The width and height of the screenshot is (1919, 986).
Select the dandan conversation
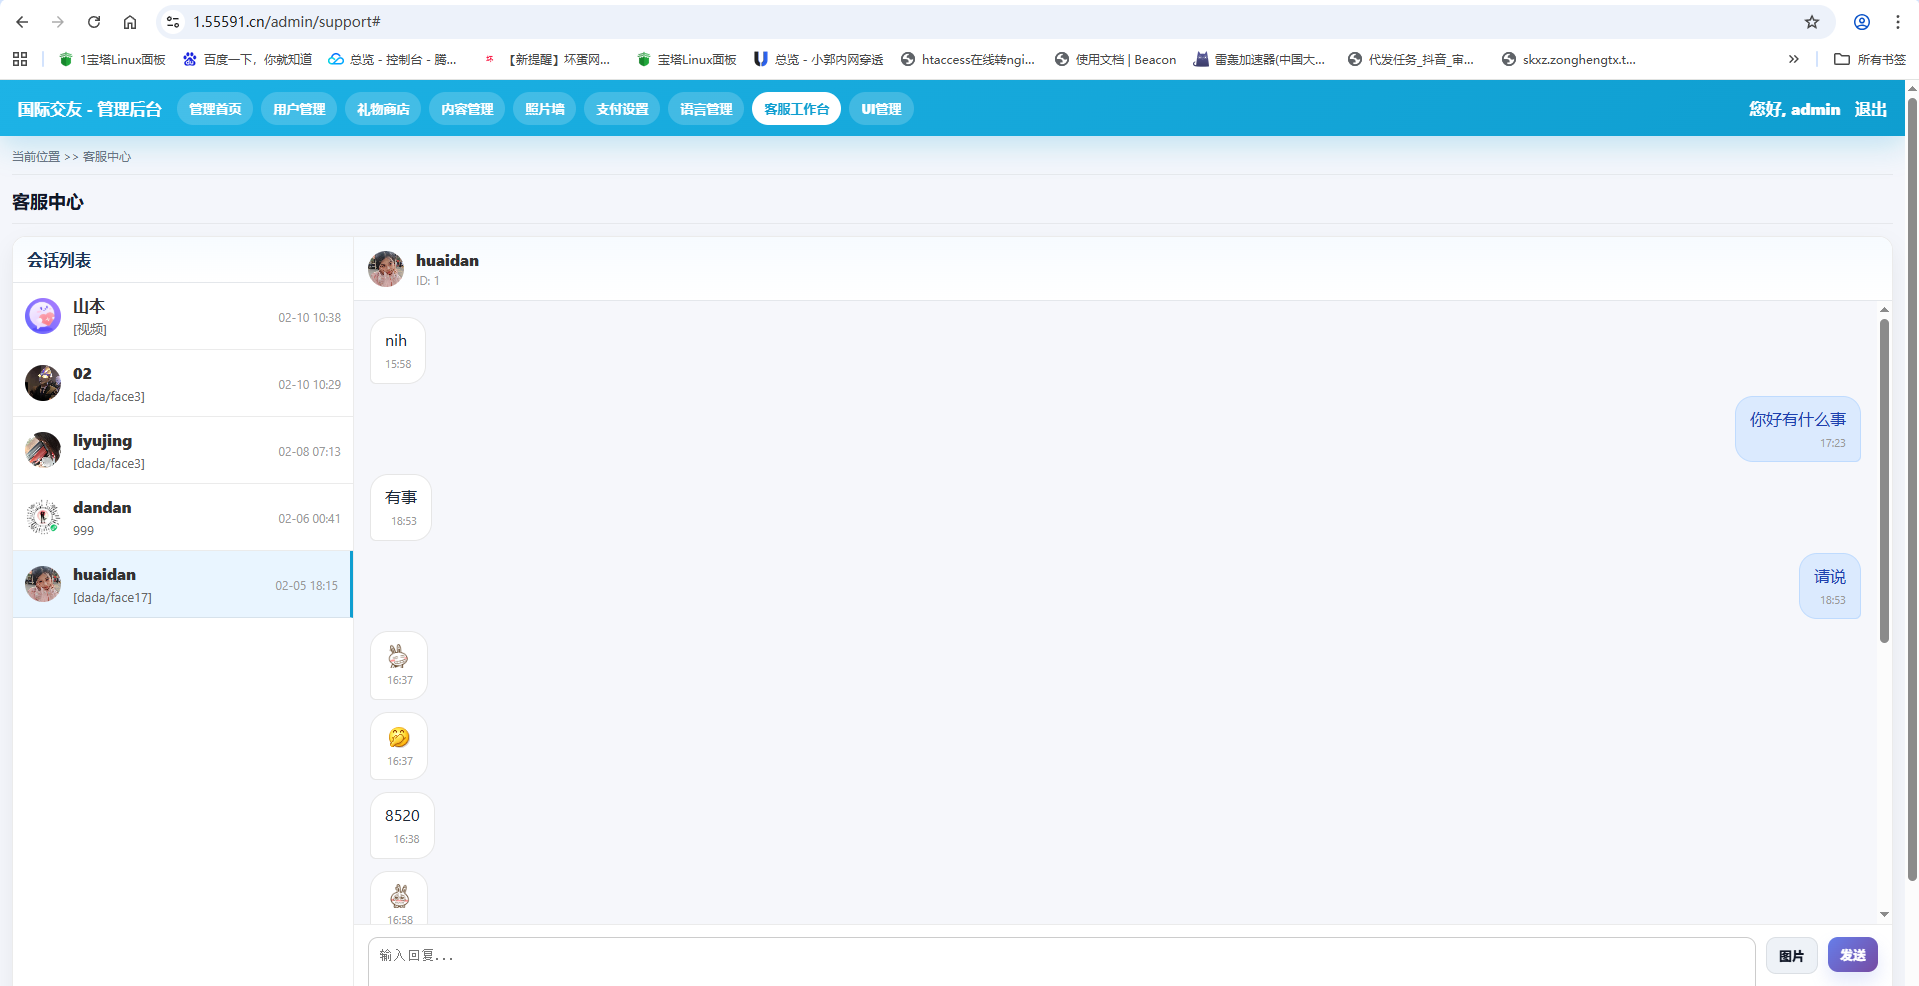pyautogui.click(x=182, y=518)
